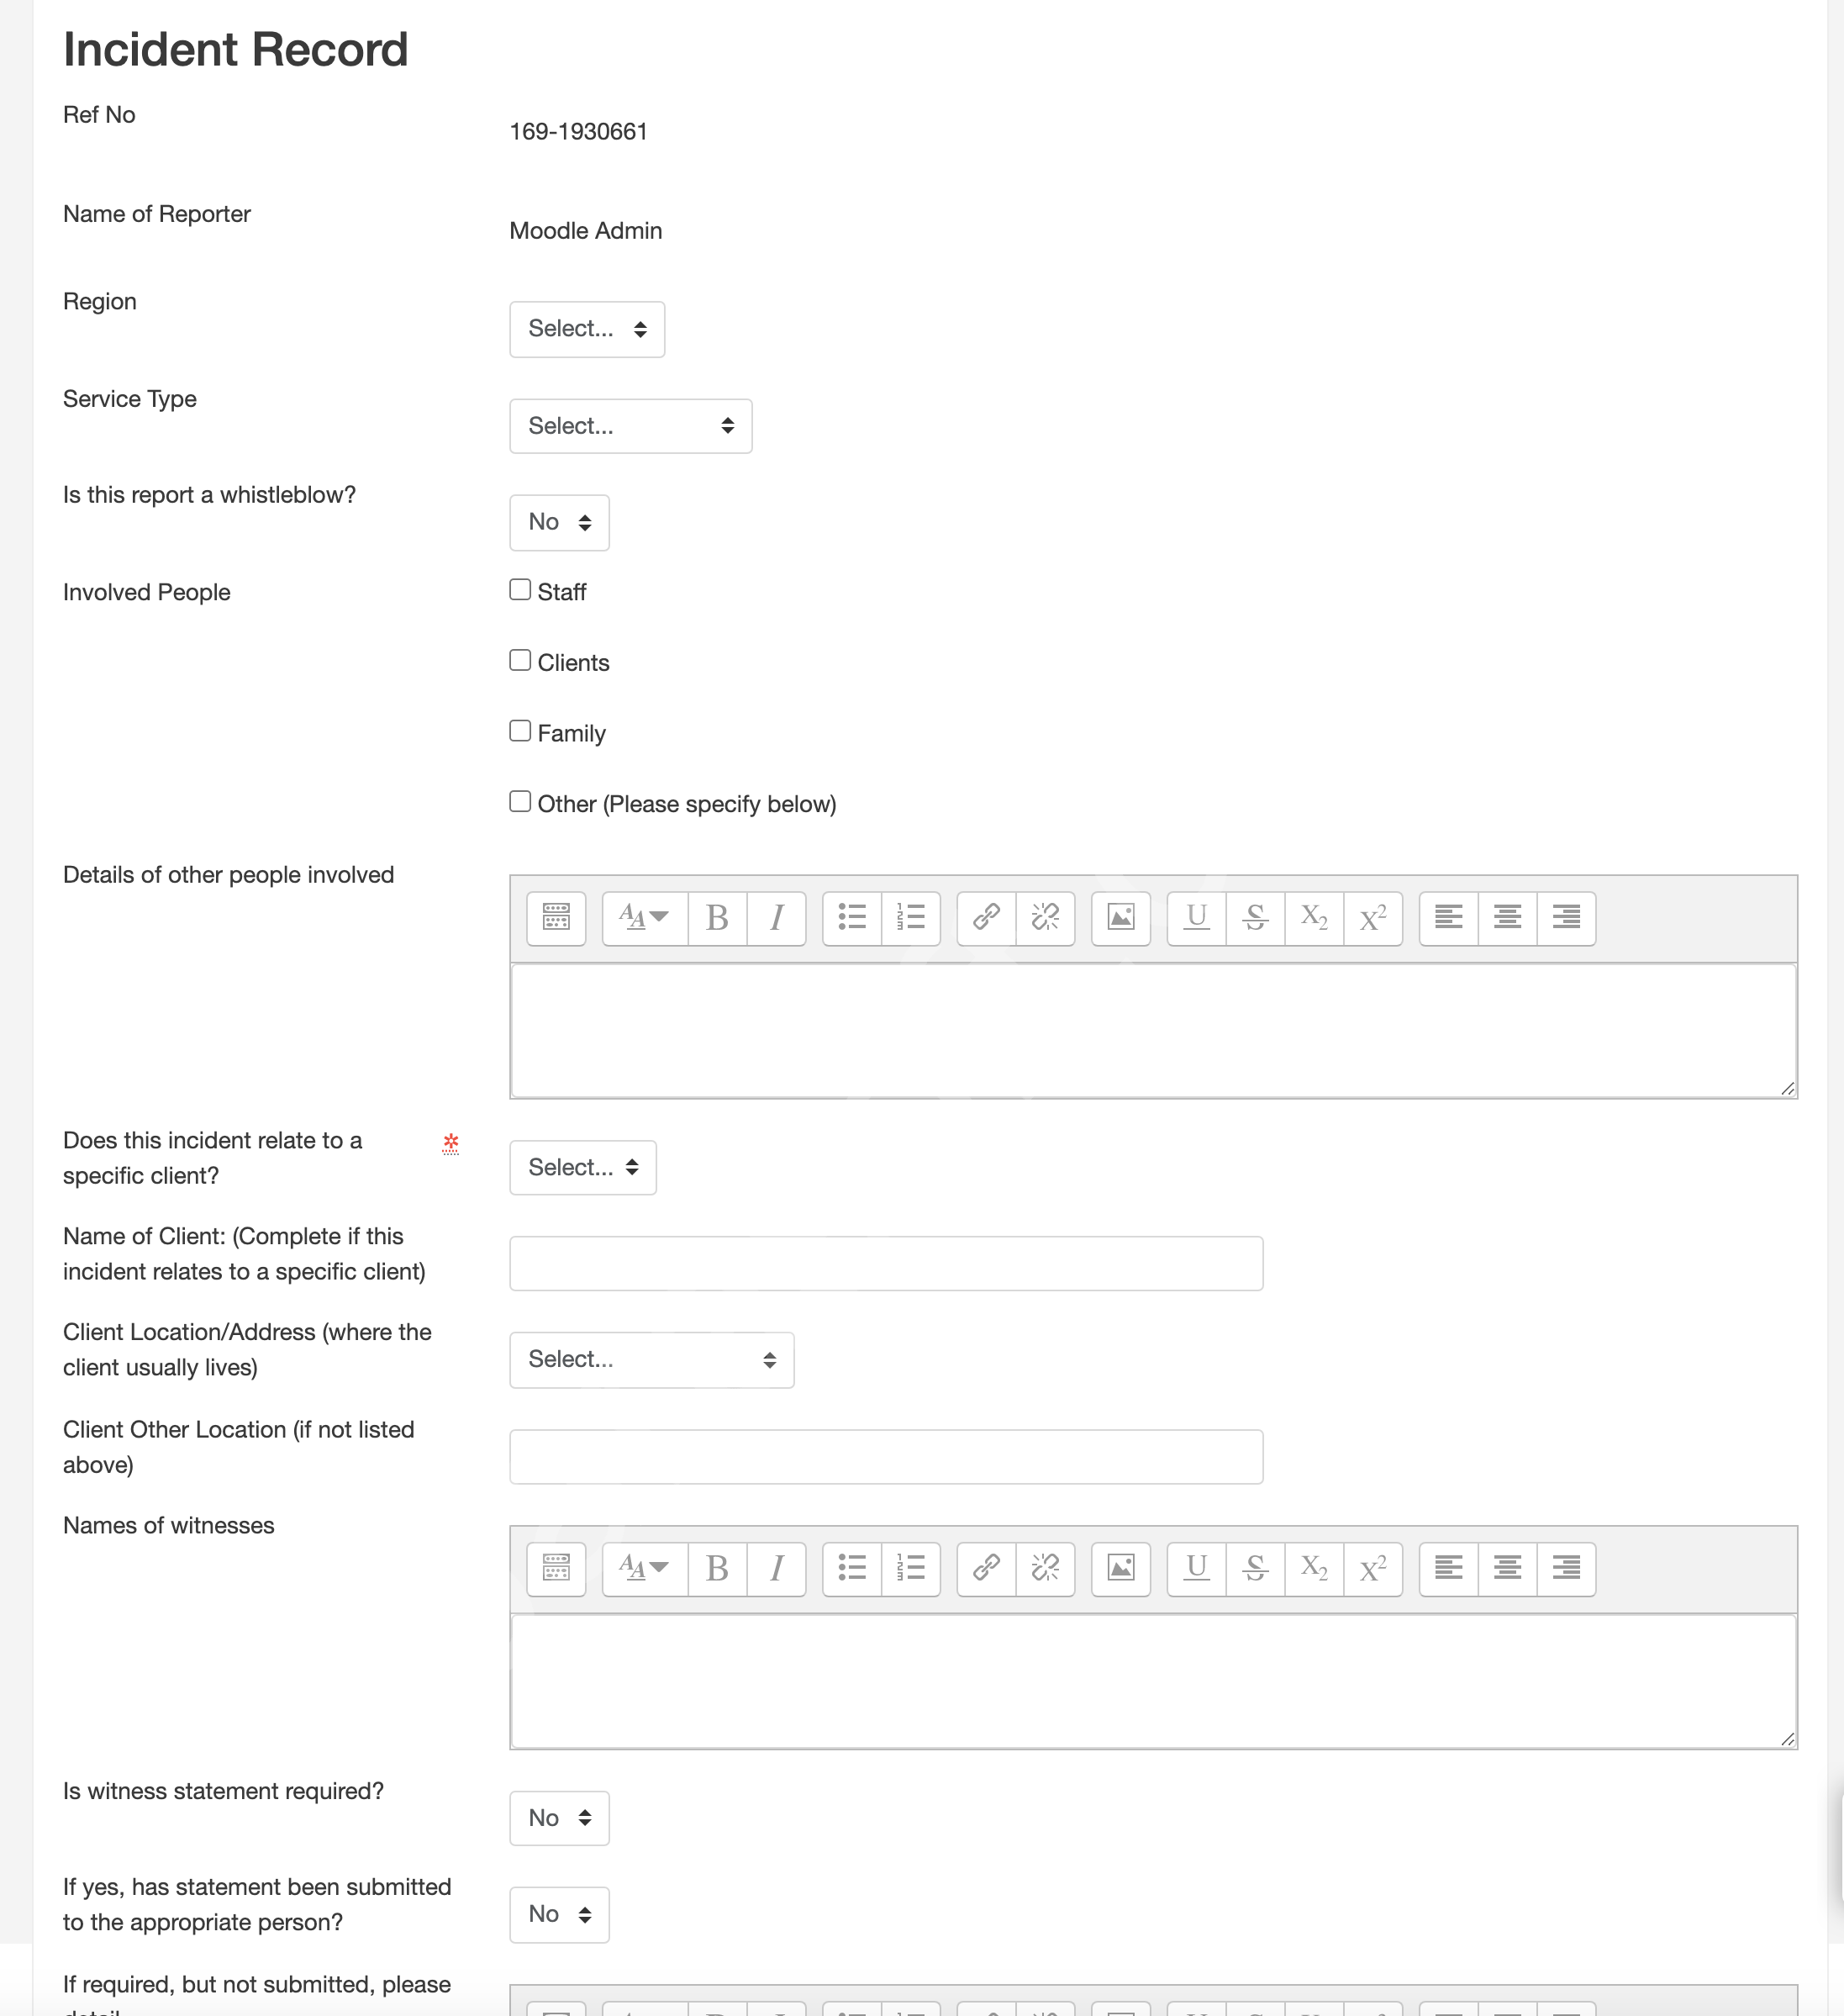Image resolution: width=1844 pixels, height=2016 pixels.
Task: Align right in Names of witnesses editor
Action: [1566, 1568]
